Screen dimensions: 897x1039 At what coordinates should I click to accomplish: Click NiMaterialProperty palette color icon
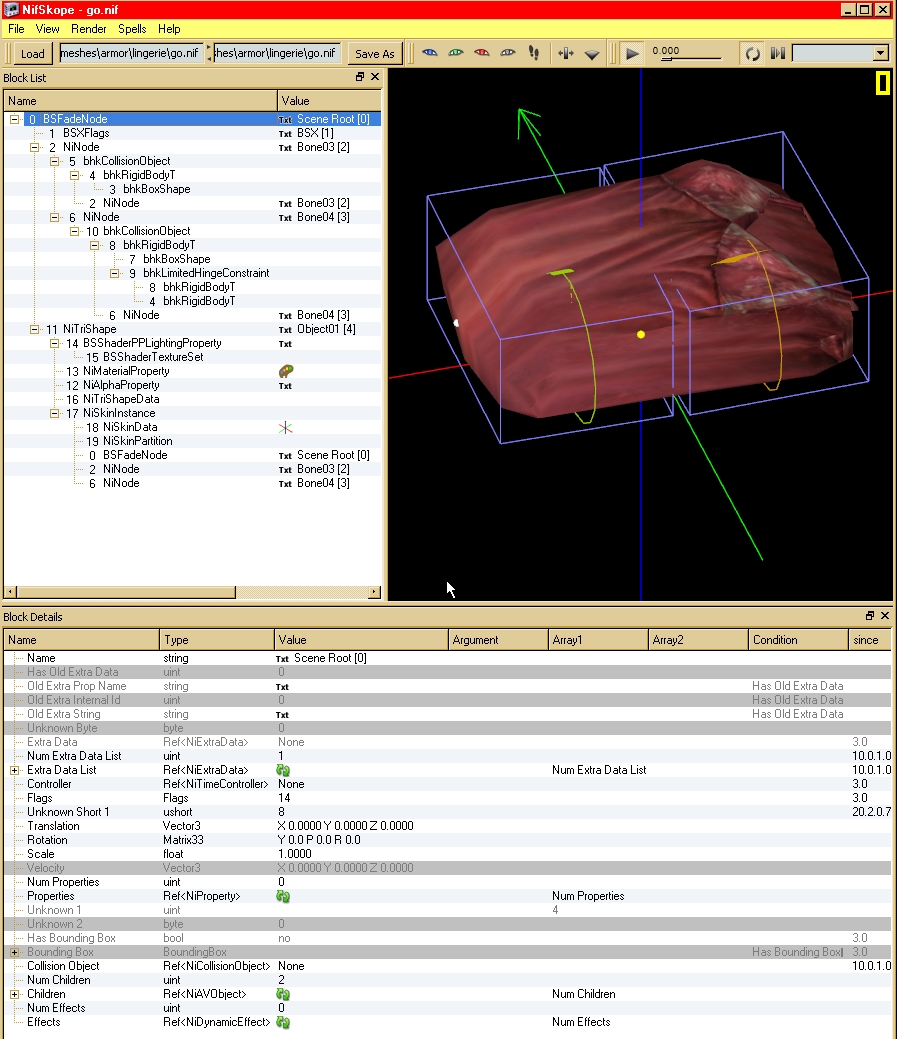286,371
